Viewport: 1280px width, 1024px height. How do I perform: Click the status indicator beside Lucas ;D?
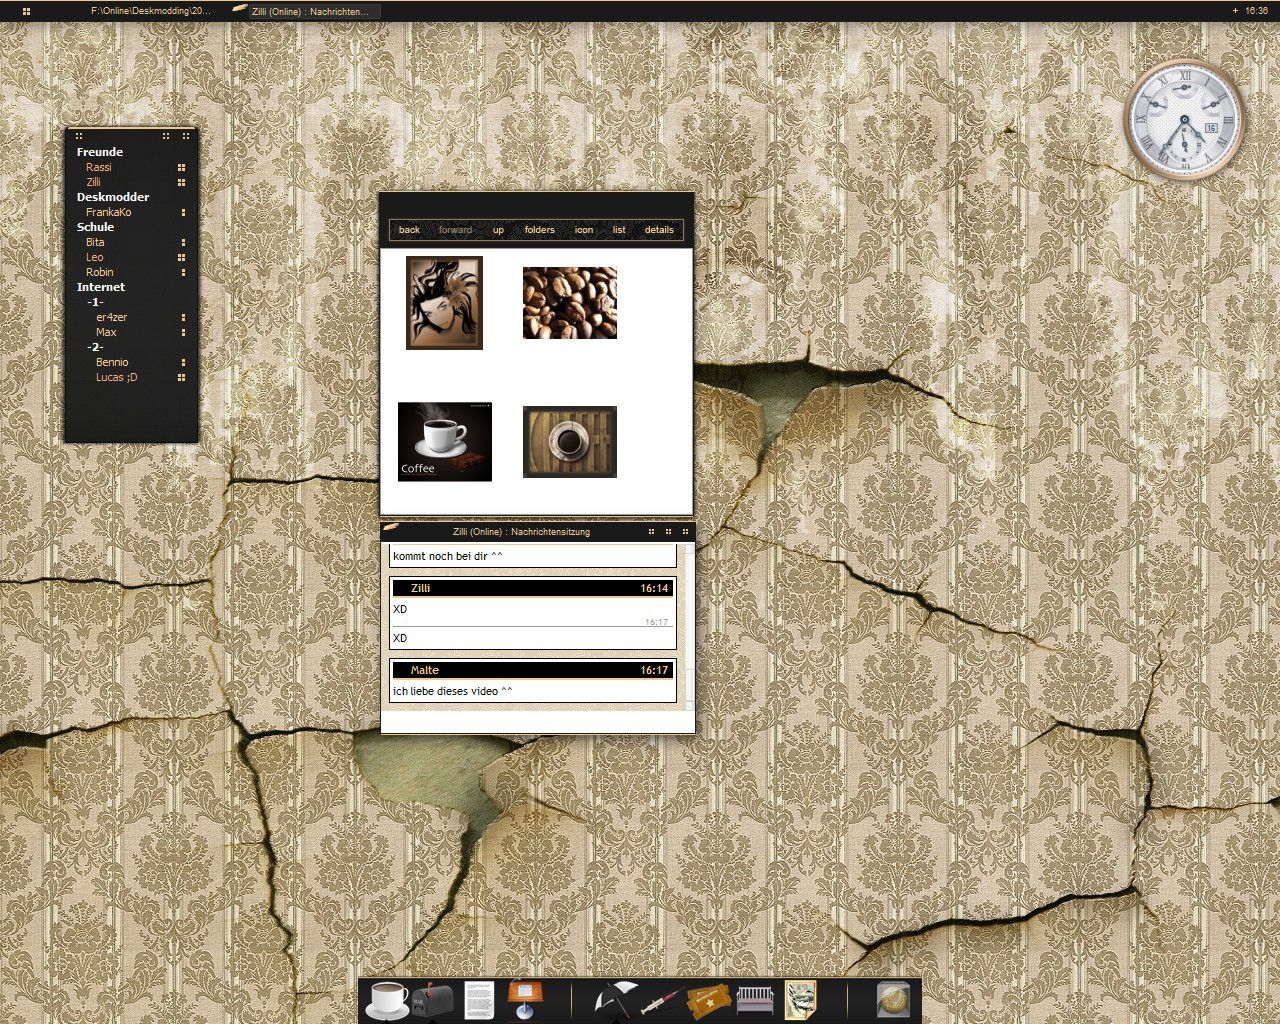(181, 378)
